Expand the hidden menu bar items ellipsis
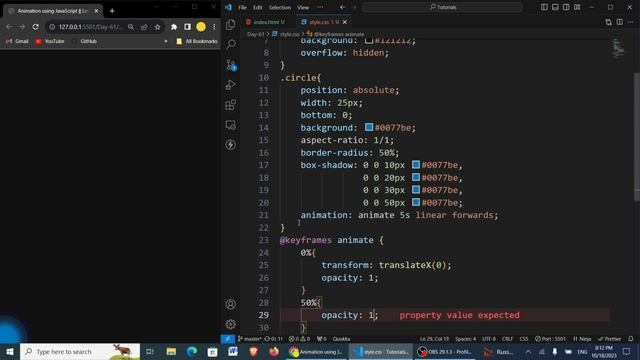The image size is (640, 360). (320, 7)
